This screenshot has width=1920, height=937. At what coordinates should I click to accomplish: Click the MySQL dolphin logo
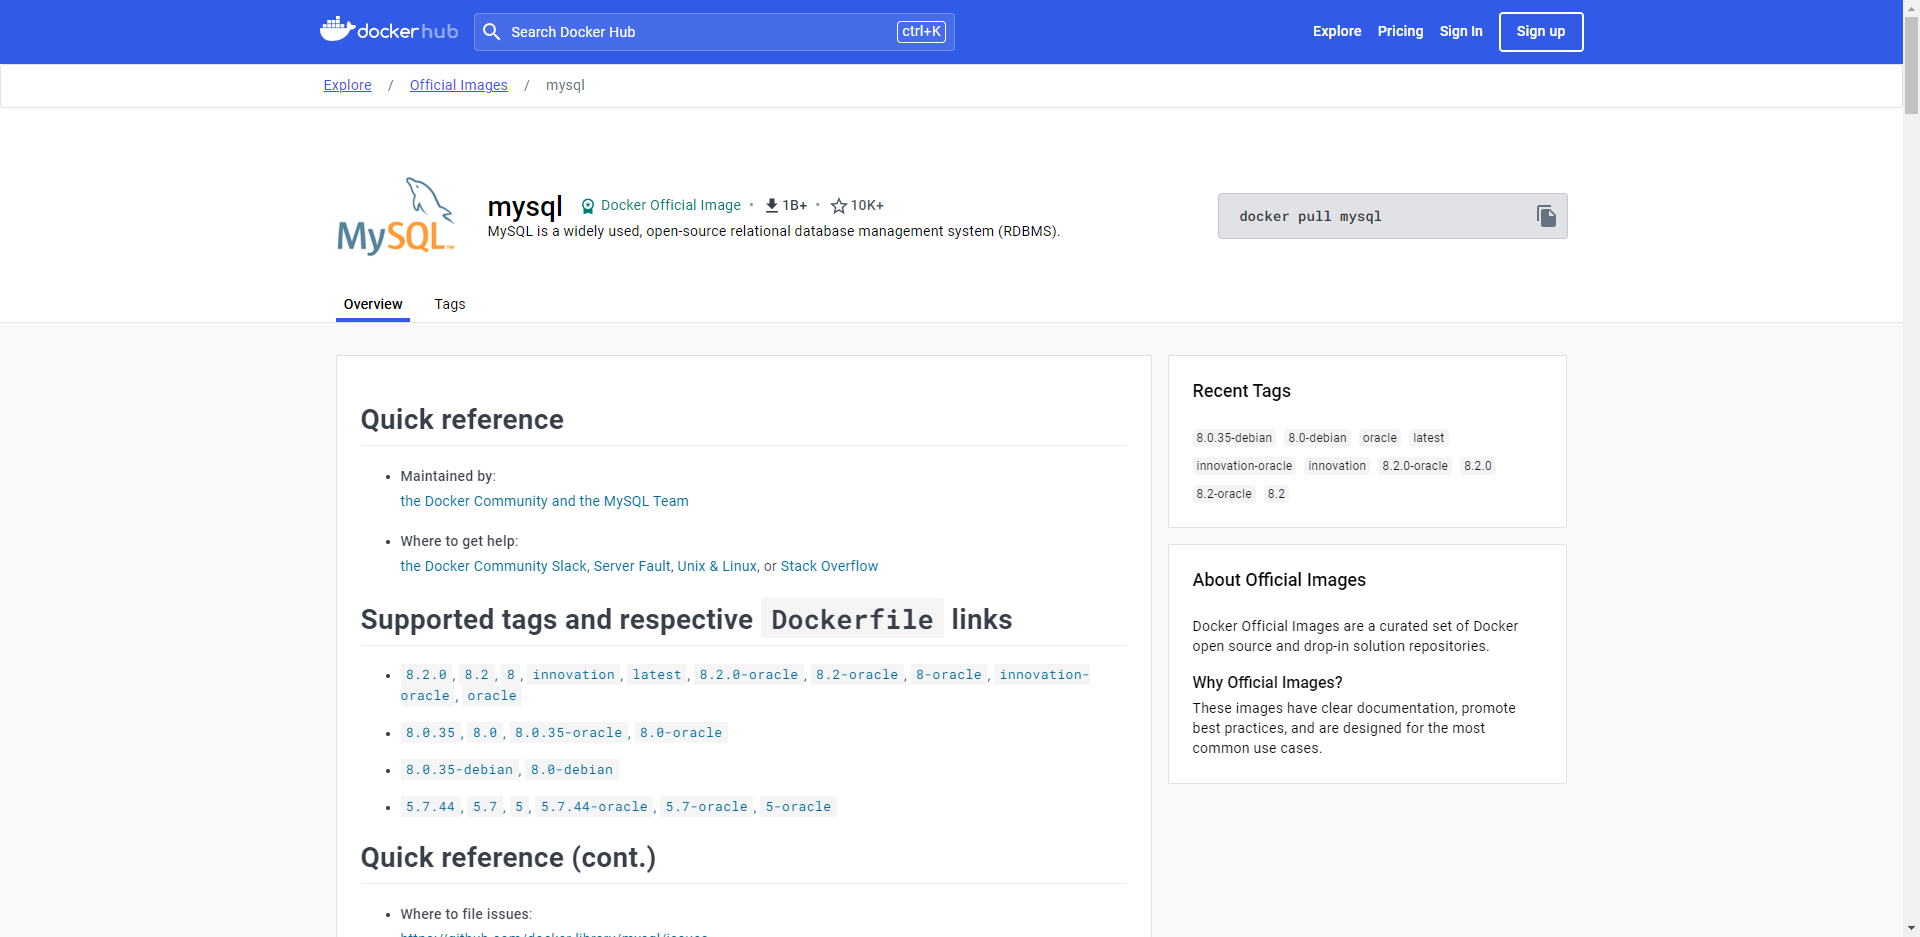click(397, 216)
